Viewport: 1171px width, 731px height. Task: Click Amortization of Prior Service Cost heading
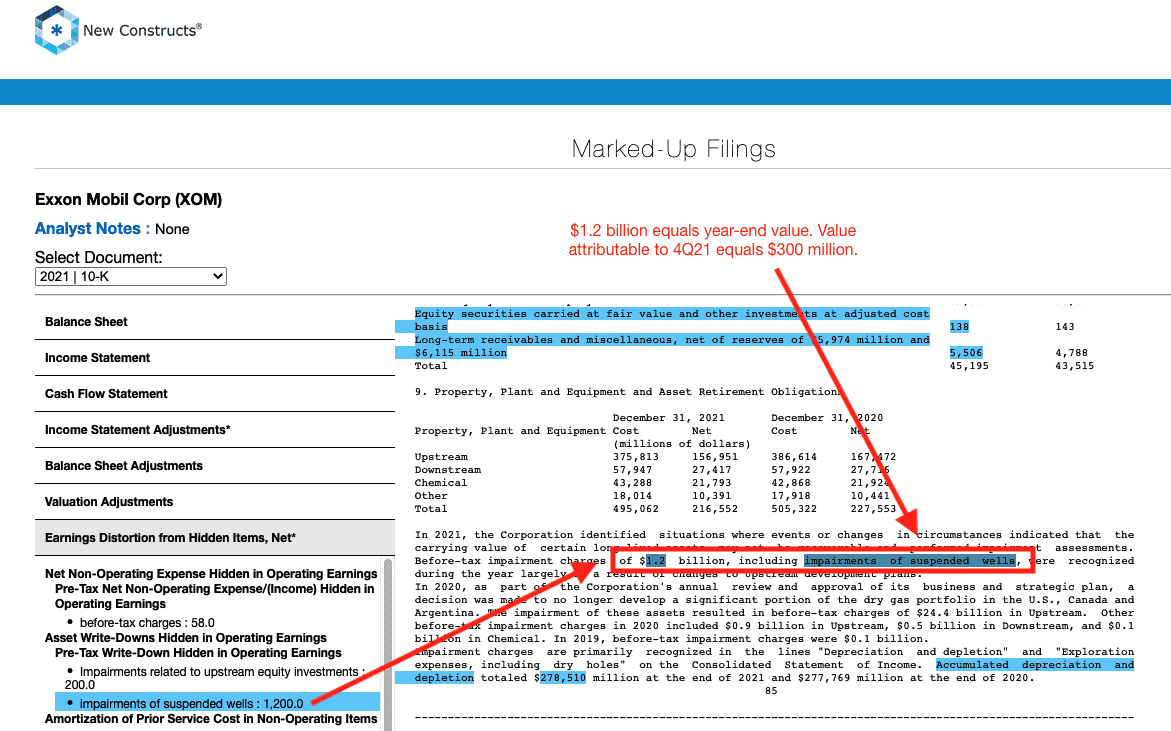[211, 718]
